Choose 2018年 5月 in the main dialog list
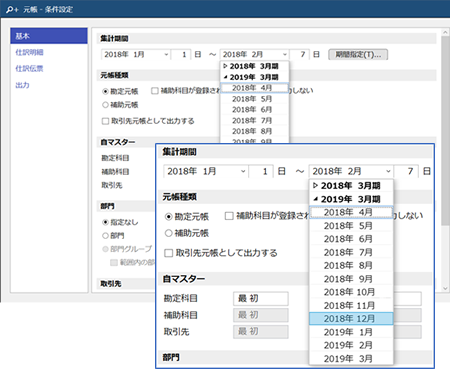This screenshot has width=450, height=370. tap(254, 99)
